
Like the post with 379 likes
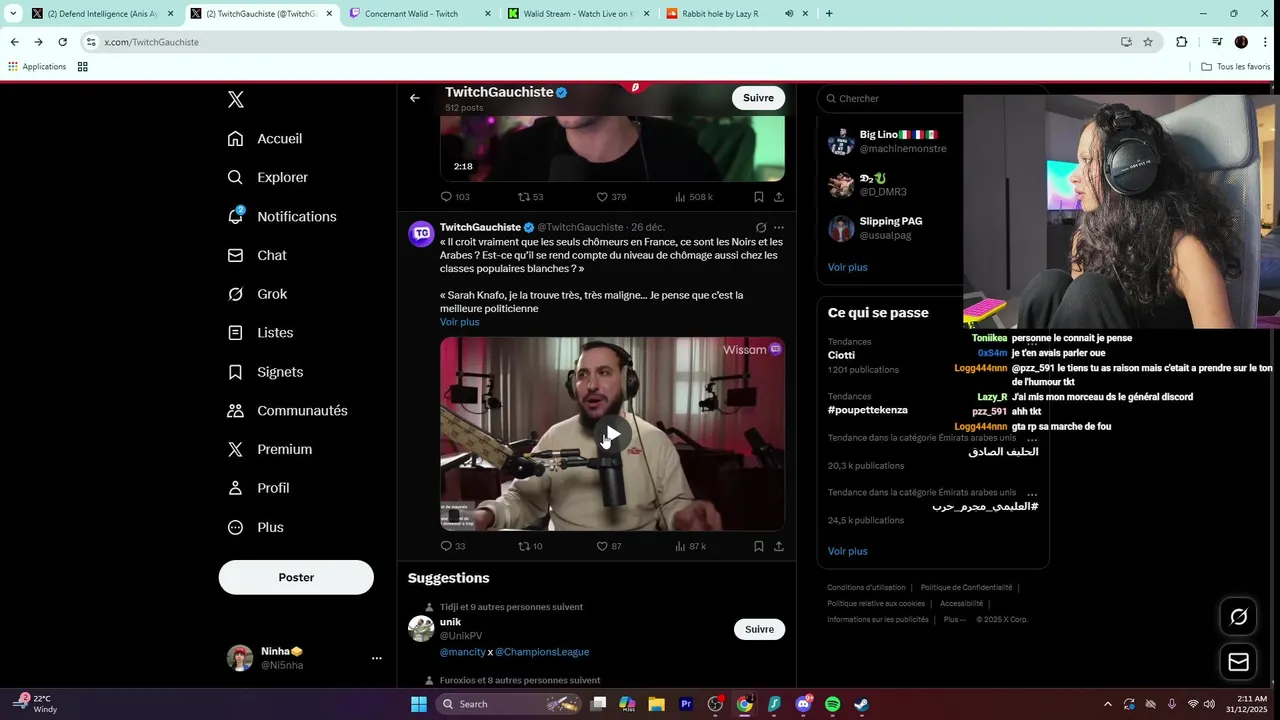tap(610, 197)
